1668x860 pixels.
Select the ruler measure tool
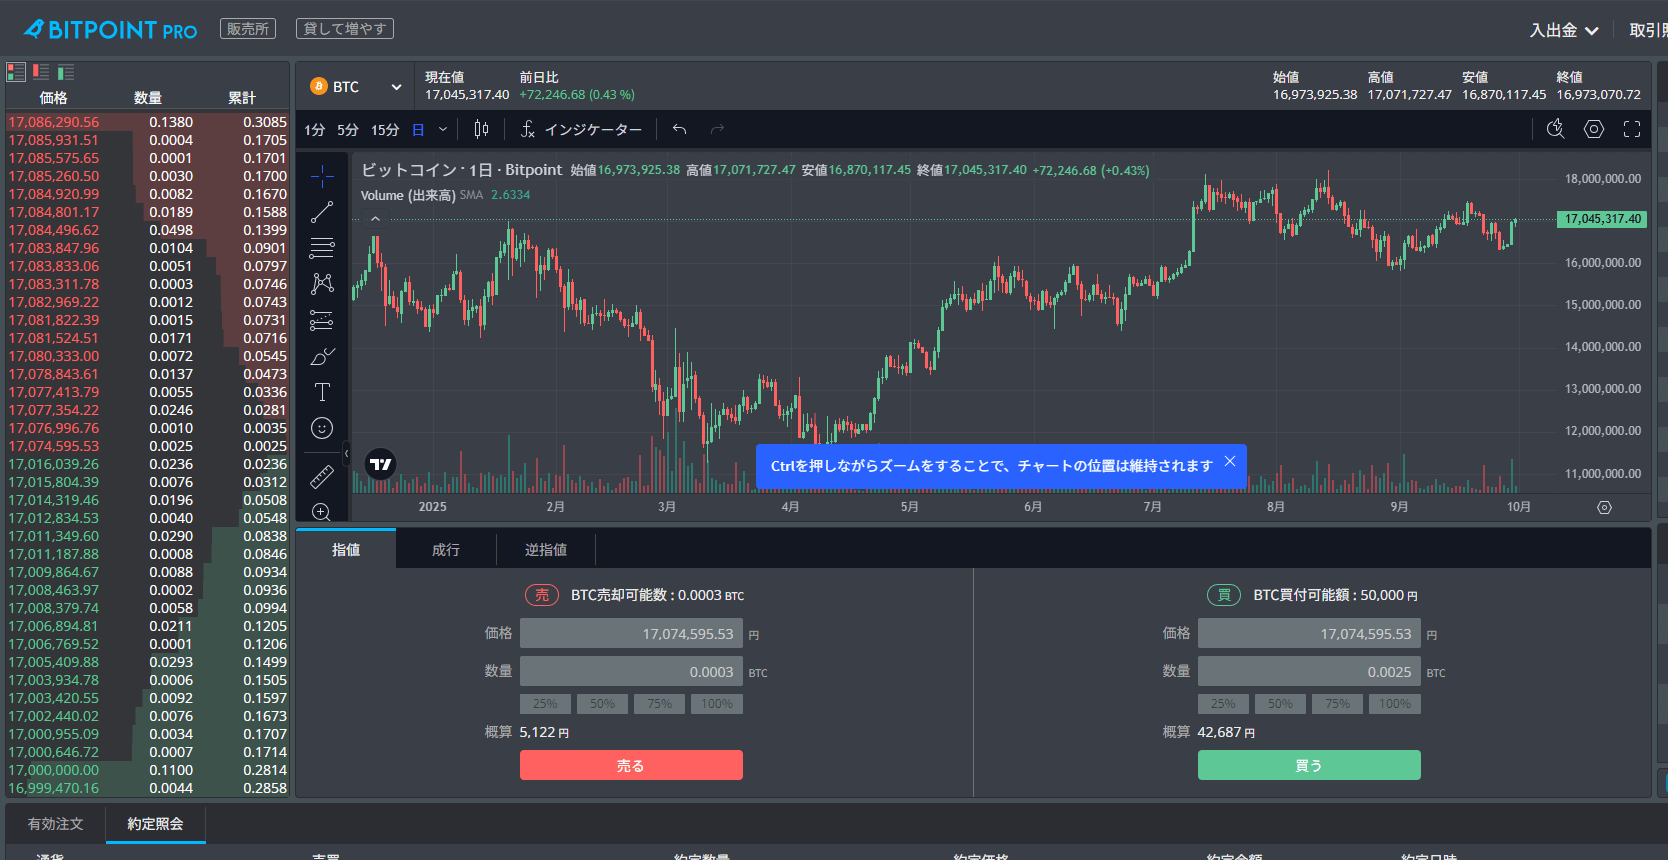(322, 476)
